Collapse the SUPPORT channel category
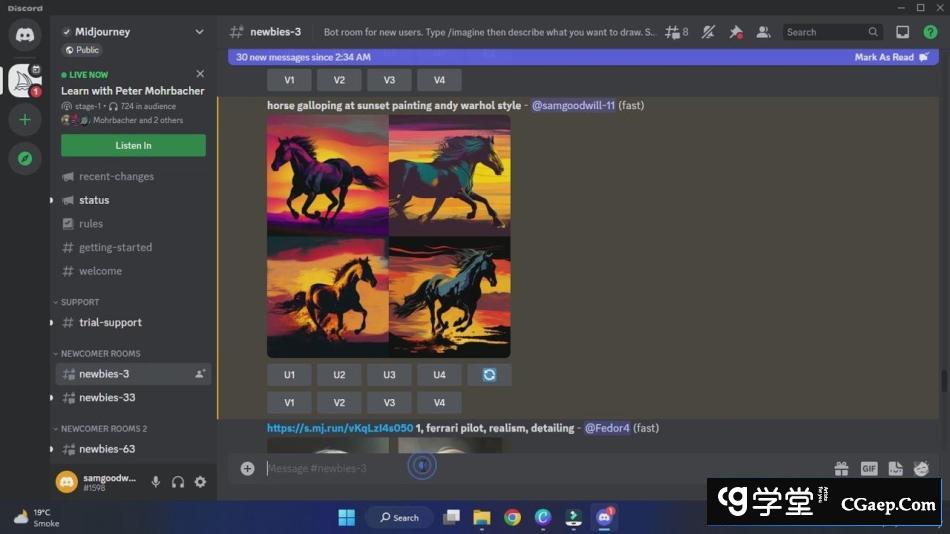Viewport: 950px width, 534px height. pyautogui.click(x=80, y=302)
